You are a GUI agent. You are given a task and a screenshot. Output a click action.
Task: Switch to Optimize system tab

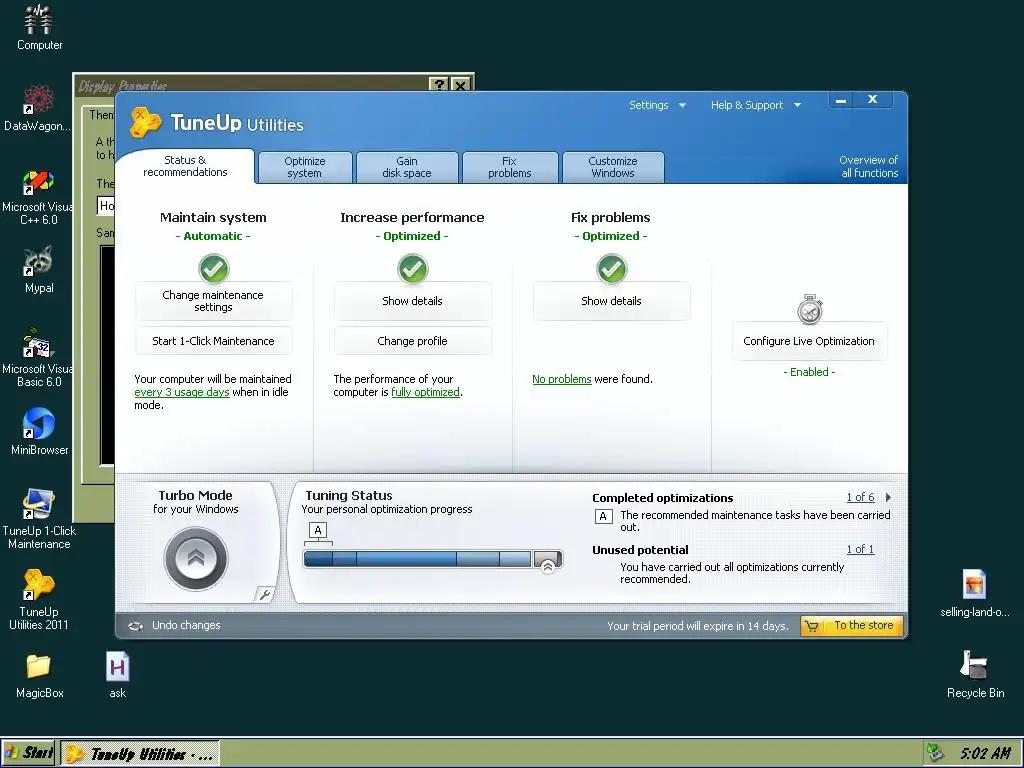pos(304,167)
